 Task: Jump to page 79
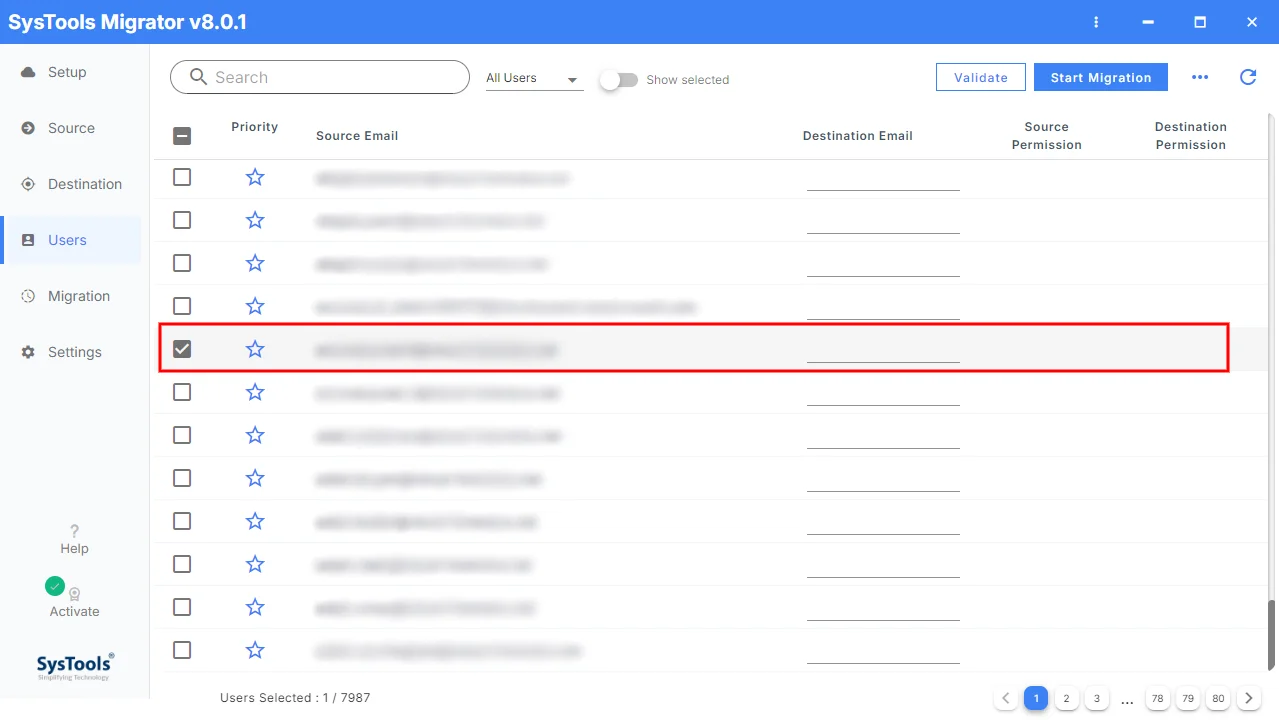point(1188,698)
